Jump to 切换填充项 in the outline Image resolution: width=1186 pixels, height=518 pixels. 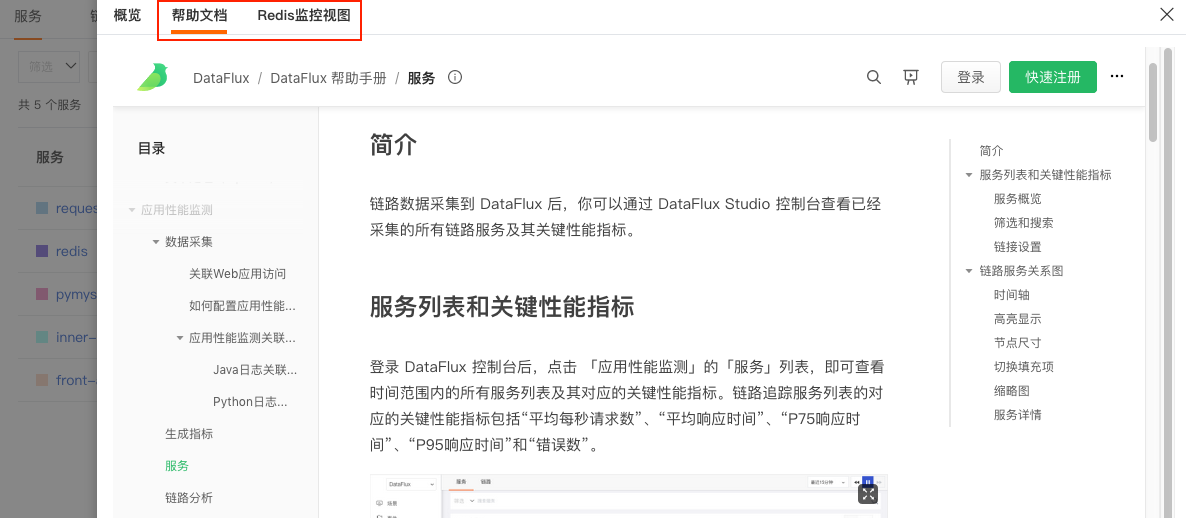point(1023,367)
